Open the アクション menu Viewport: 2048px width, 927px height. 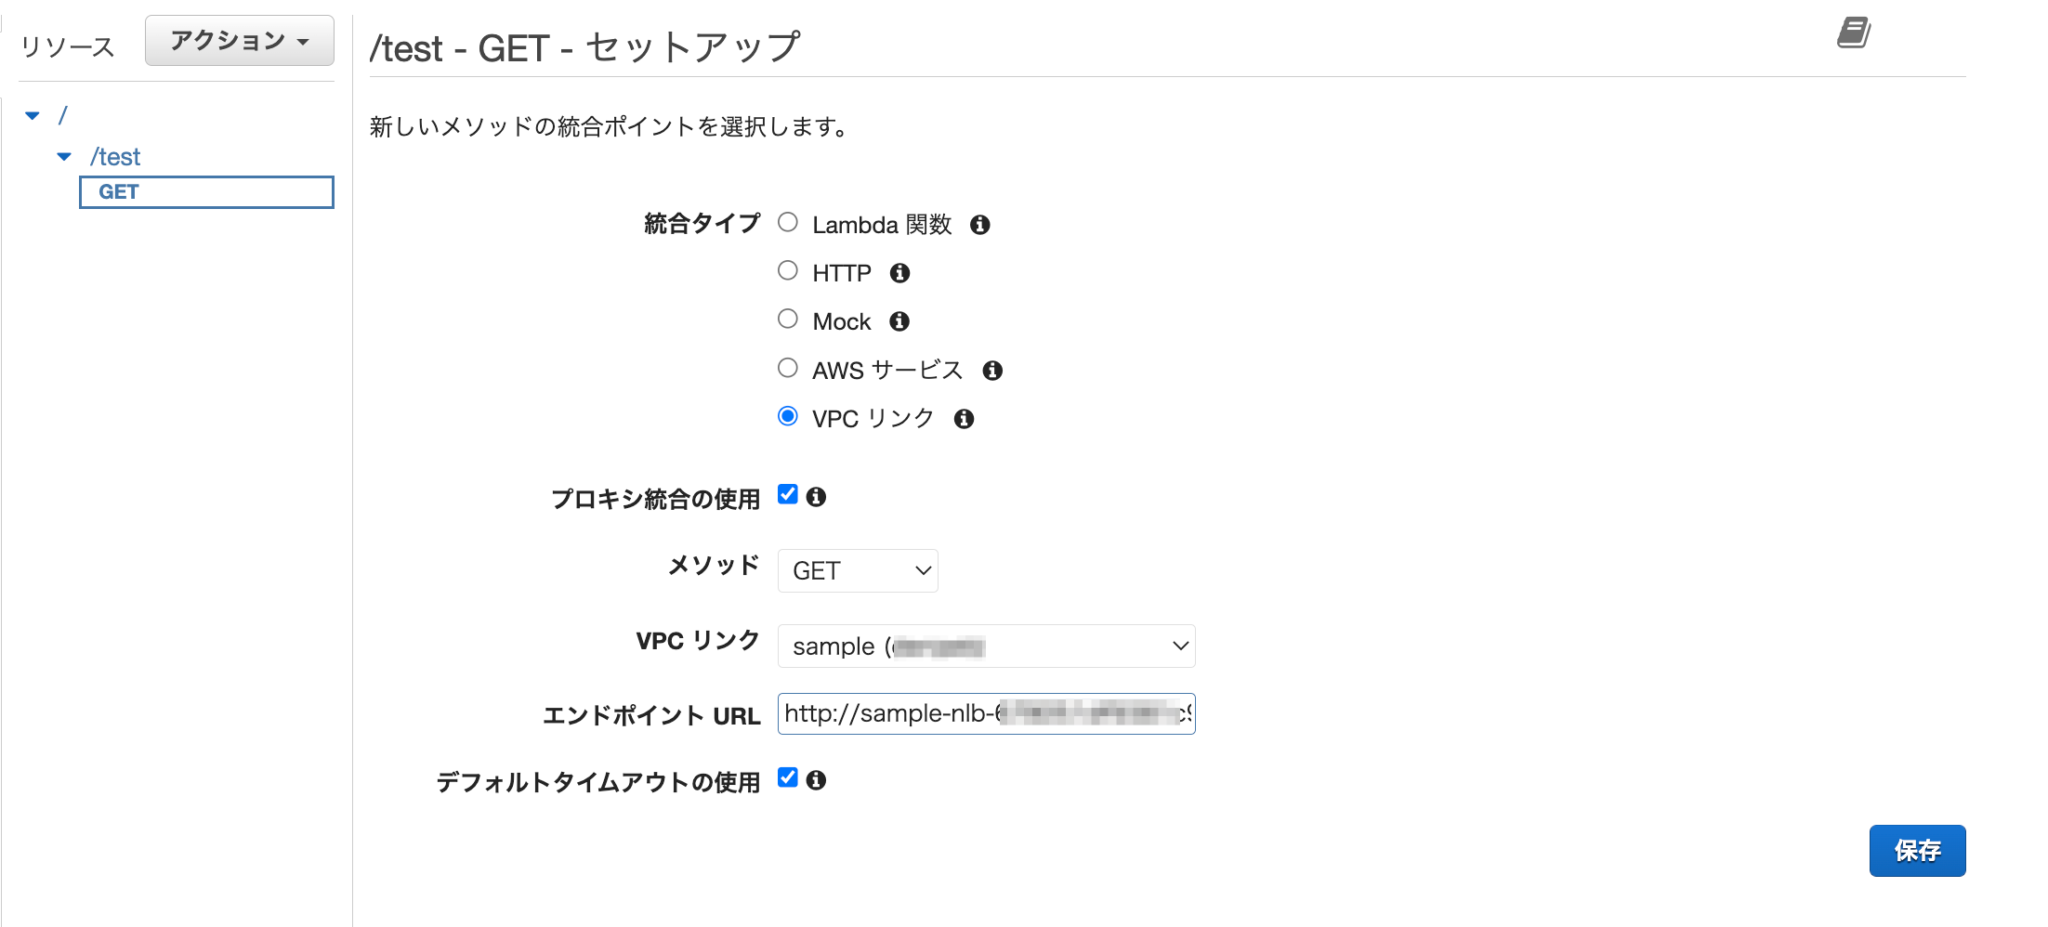tap(239, 40)
